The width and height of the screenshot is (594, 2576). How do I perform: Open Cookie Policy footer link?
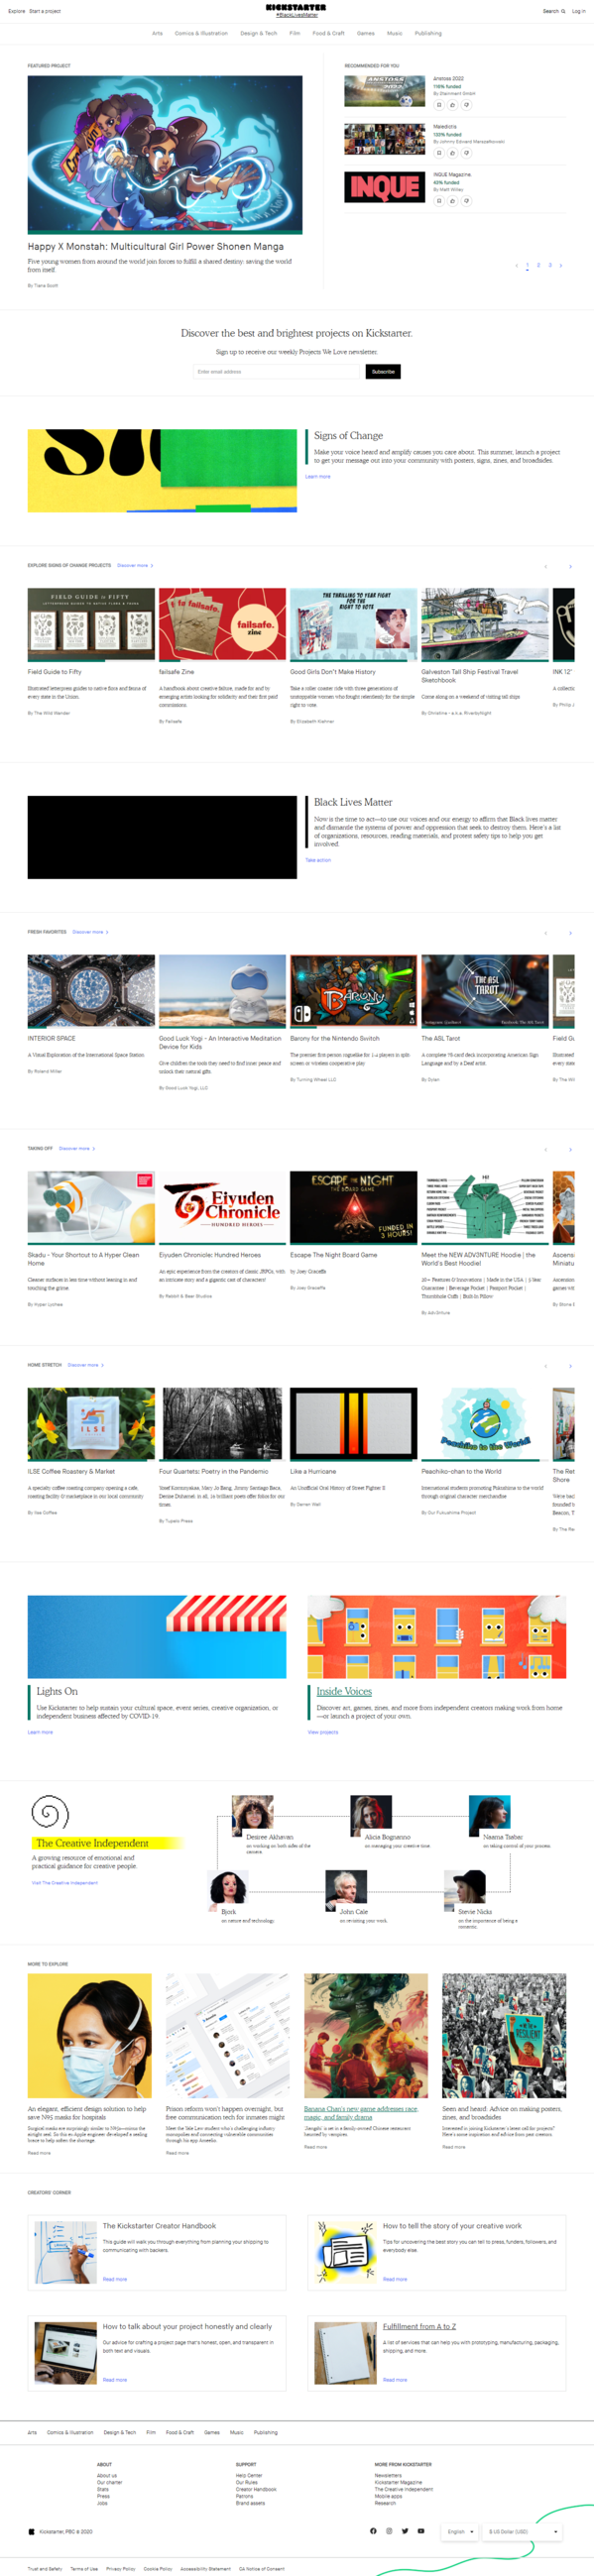tap(158, 2568)
